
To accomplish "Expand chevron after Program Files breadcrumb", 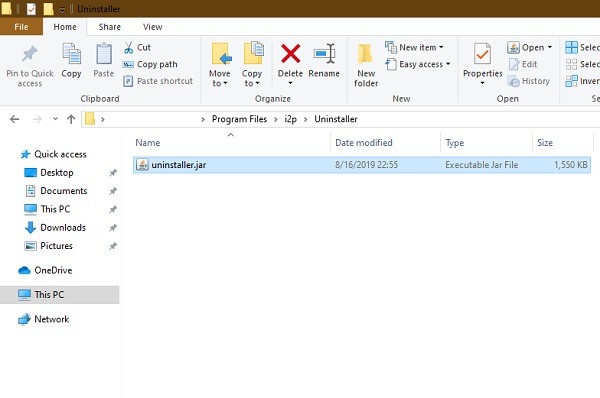I will pyautogui.click(x=276, y=119).
